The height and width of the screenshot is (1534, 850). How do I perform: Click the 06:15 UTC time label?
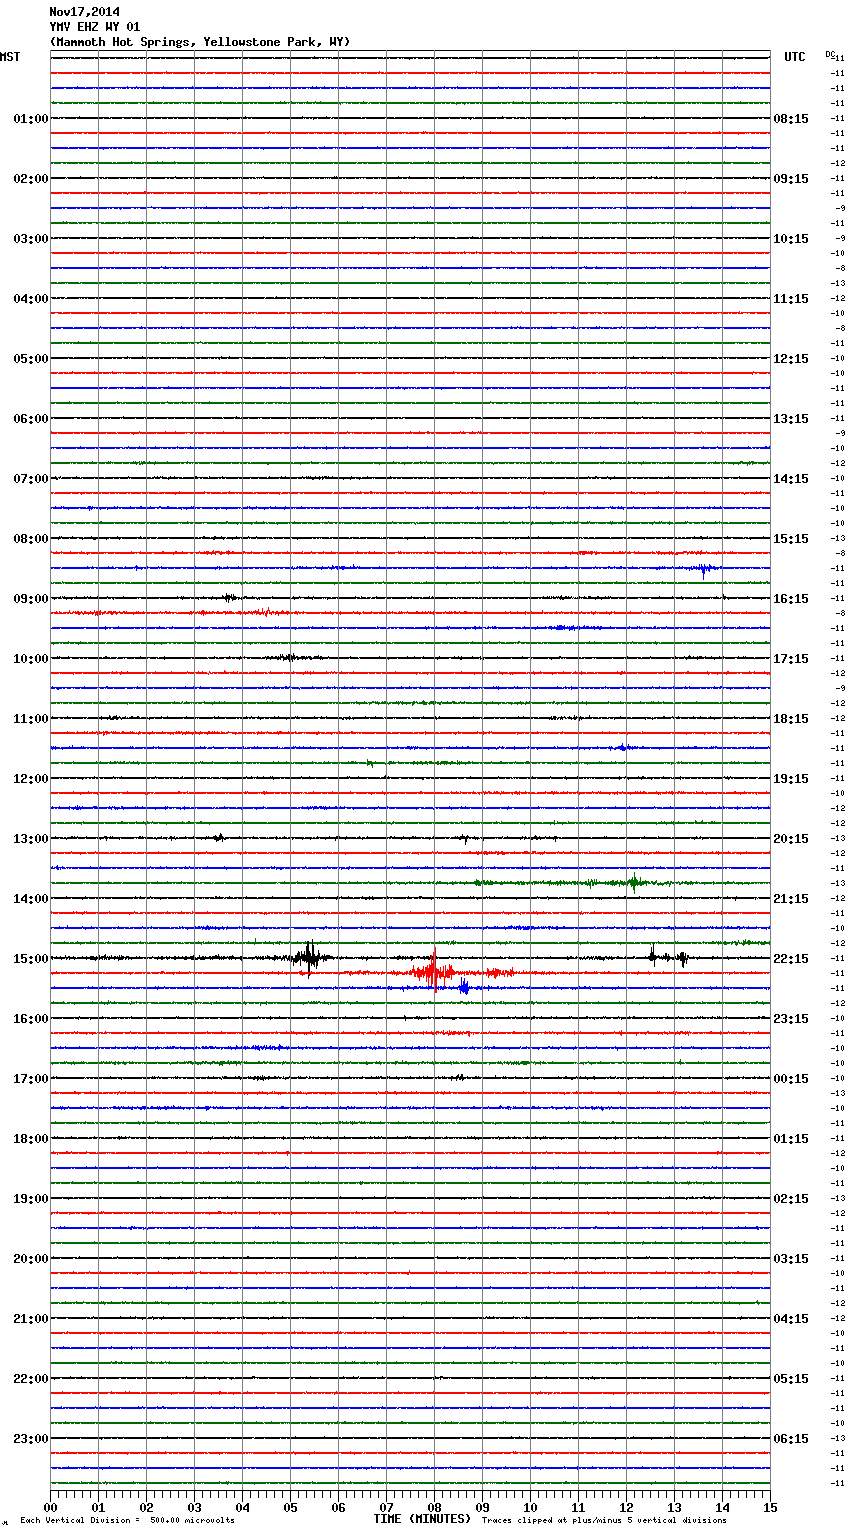coord(791,1439)
